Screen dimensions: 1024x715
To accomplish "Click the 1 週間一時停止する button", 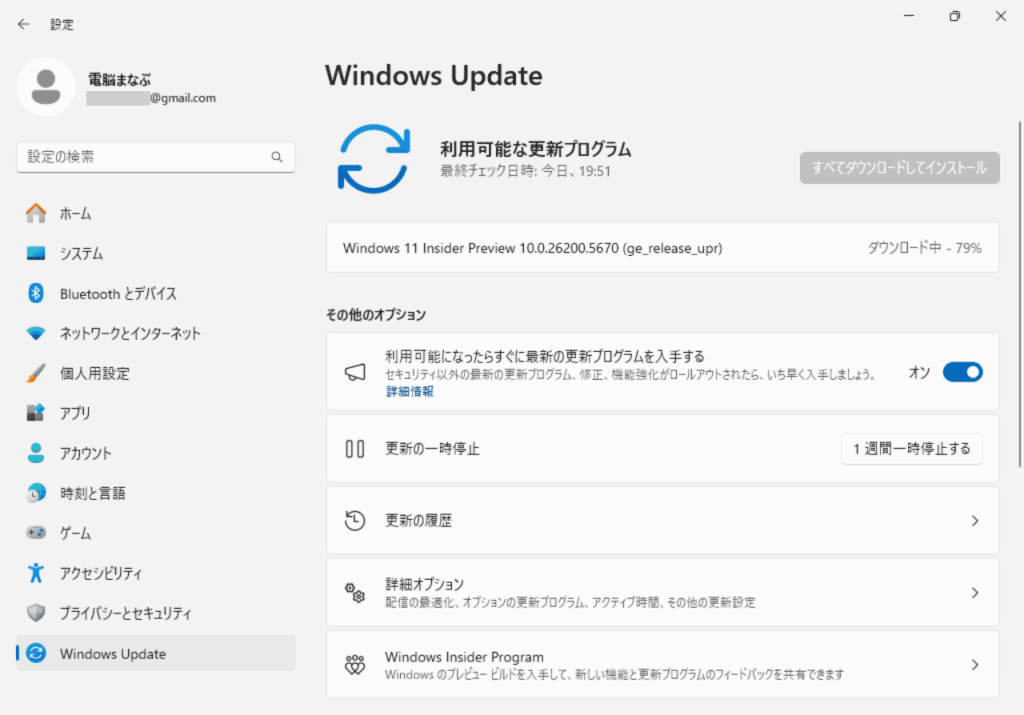I will [x=912, y=449].
